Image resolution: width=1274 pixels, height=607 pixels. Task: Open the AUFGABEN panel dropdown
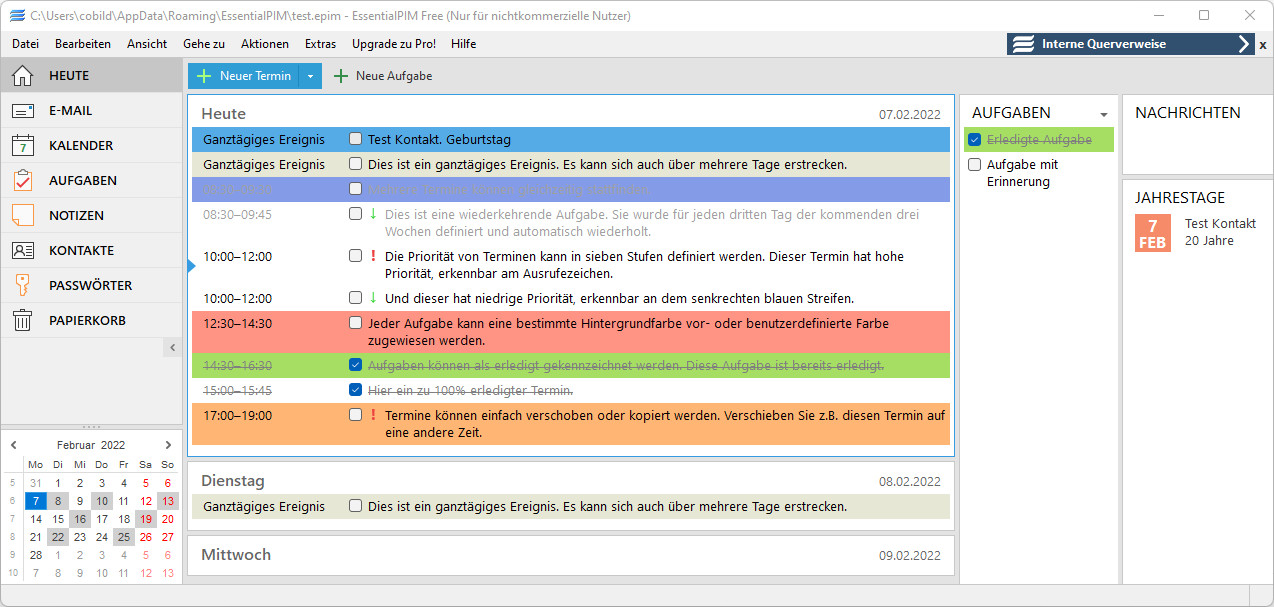1104,114
